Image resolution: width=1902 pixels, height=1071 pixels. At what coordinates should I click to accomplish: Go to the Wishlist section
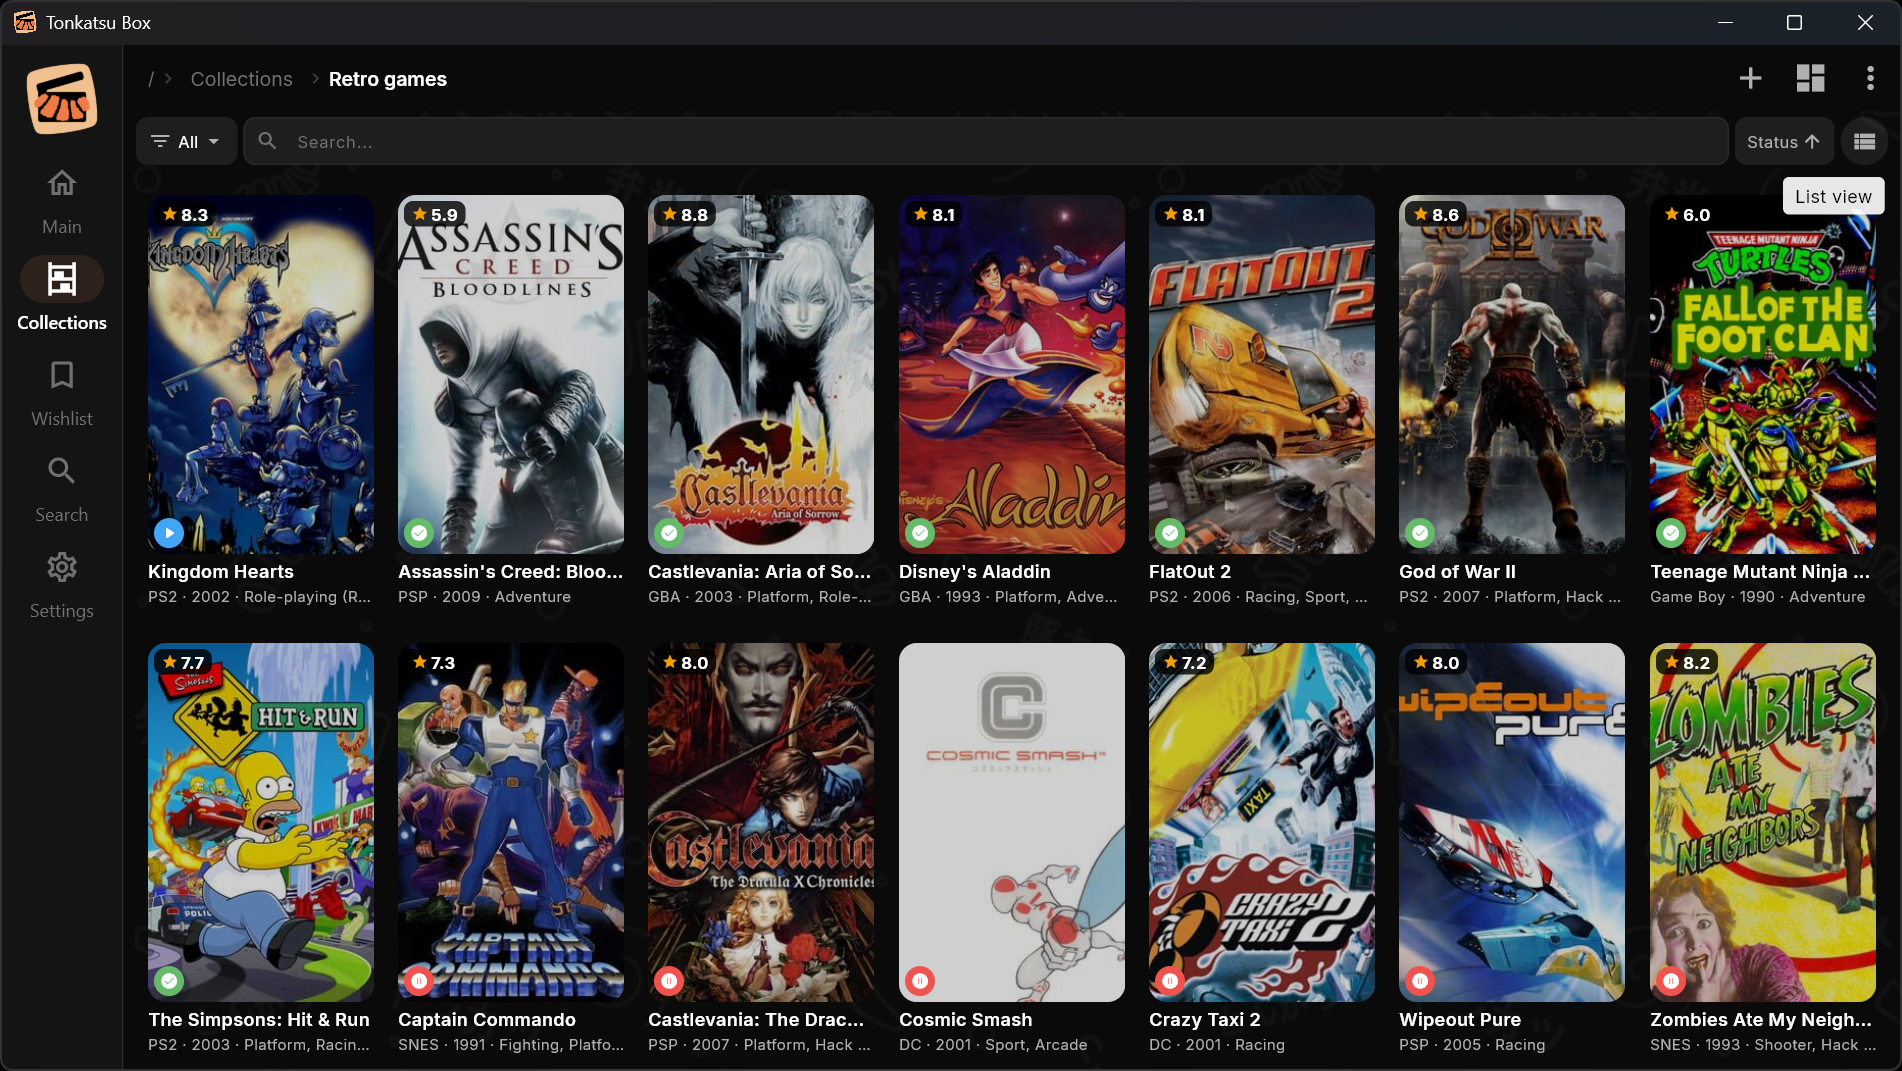62,393
